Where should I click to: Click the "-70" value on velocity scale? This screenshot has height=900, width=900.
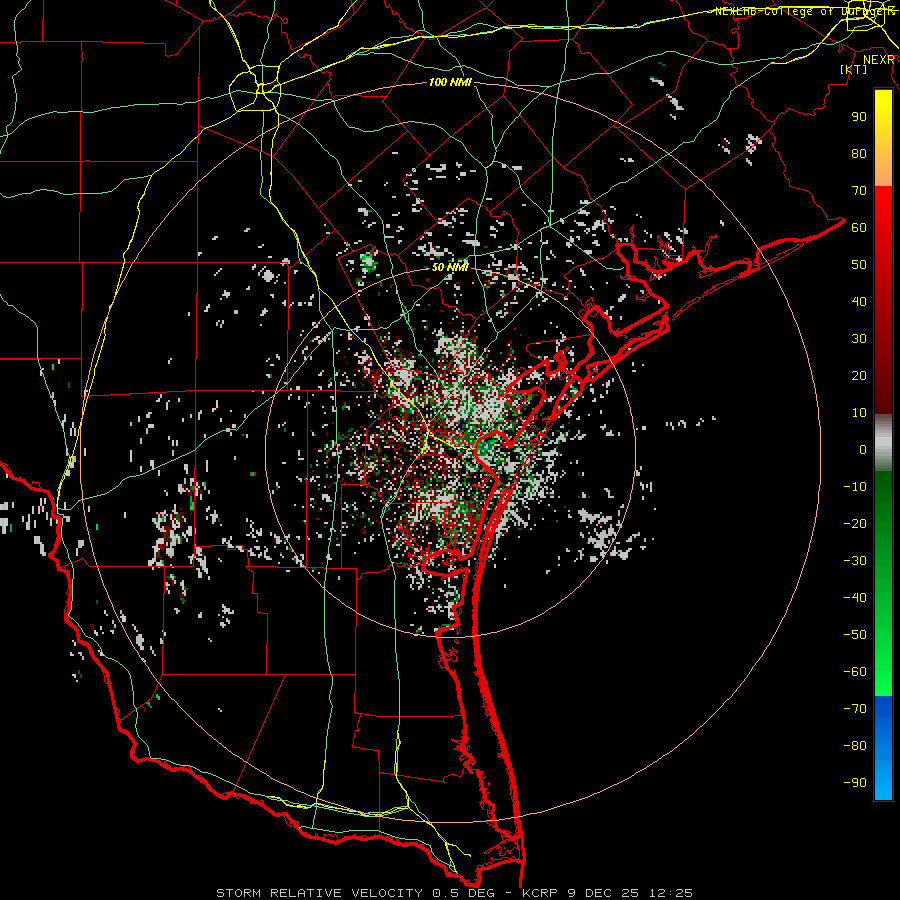tap(855, 709)
